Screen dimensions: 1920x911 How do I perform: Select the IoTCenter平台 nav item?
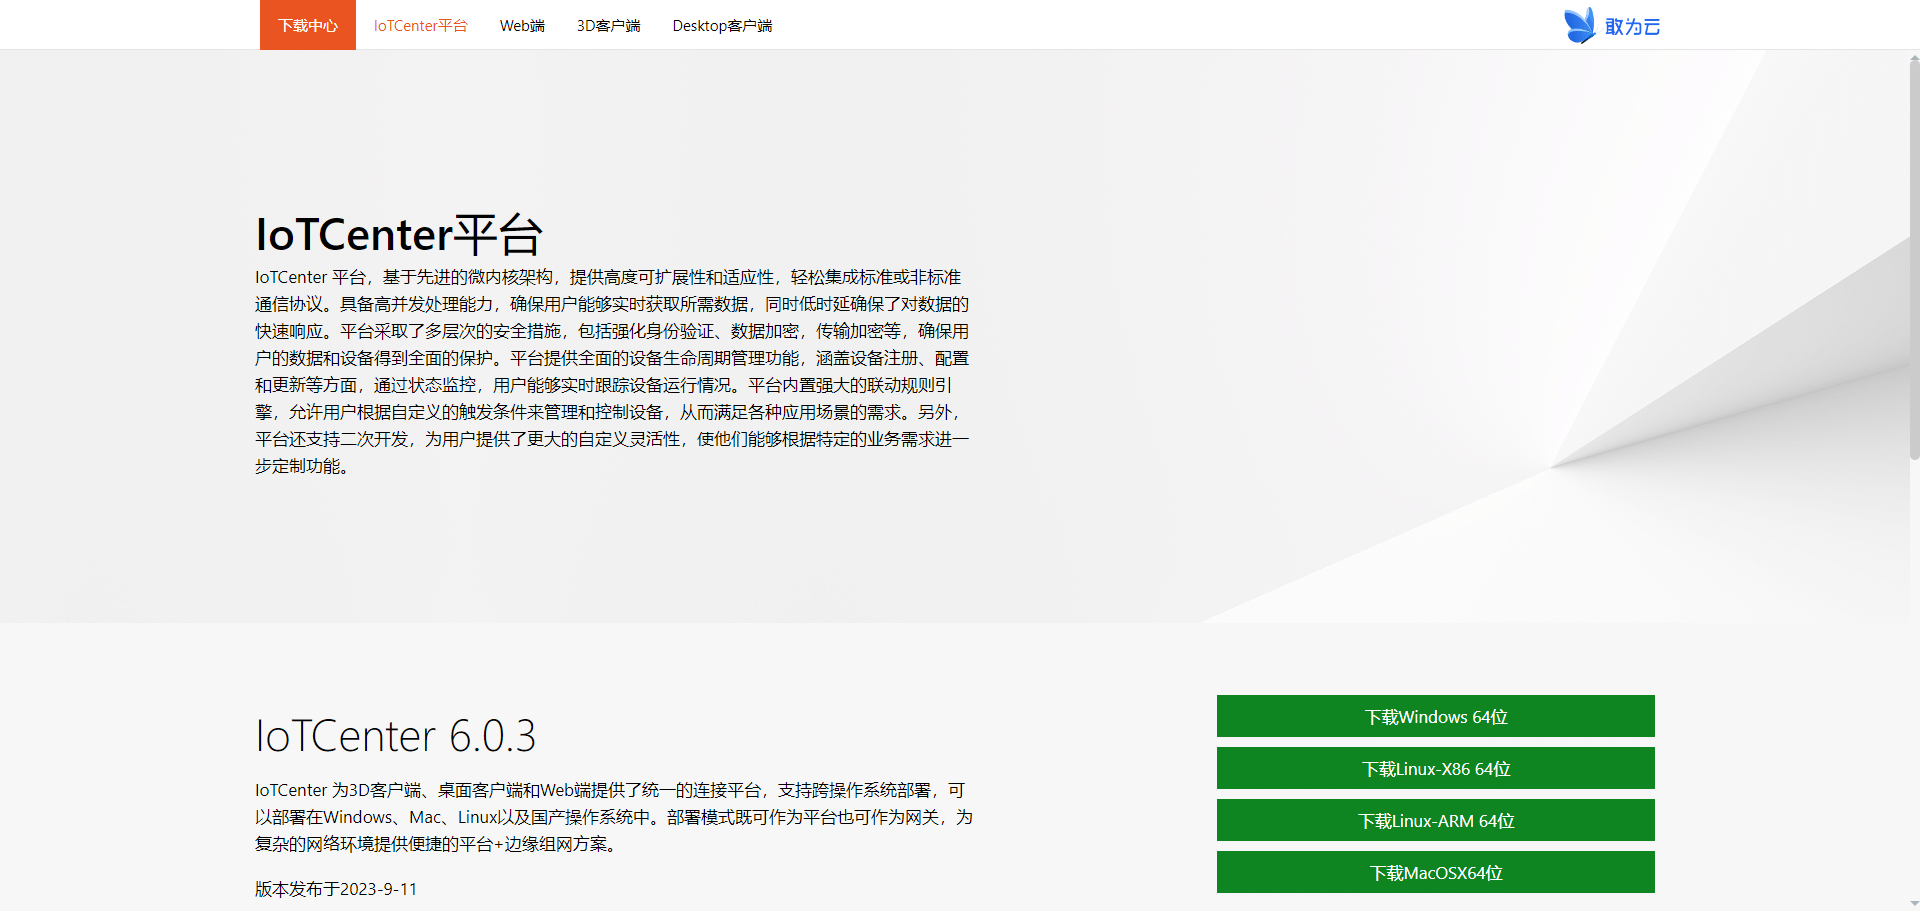tap(420, 25)
